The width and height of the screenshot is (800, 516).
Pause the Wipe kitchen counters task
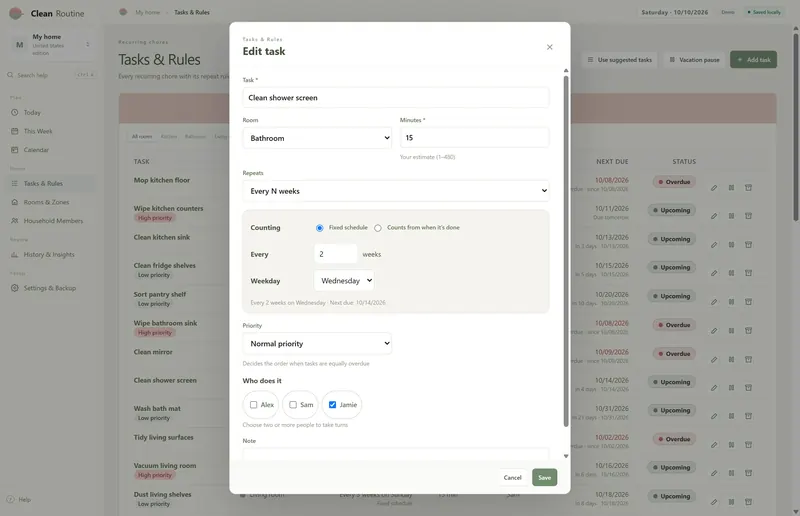[x=731, y=216]
